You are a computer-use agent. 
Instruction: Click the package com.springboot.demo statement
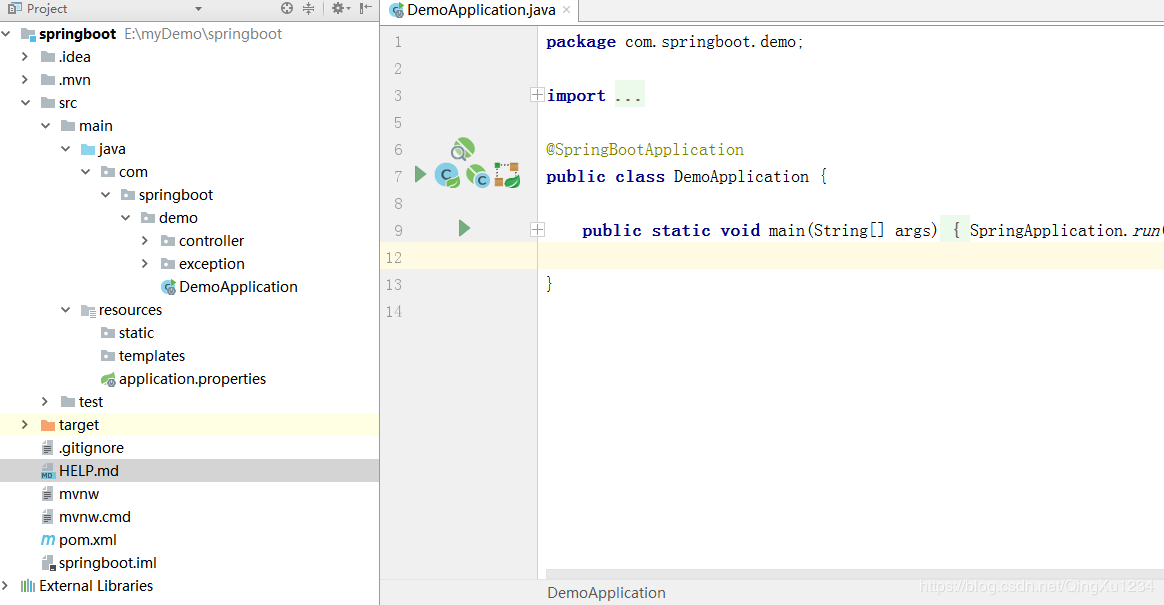point(675,42)
